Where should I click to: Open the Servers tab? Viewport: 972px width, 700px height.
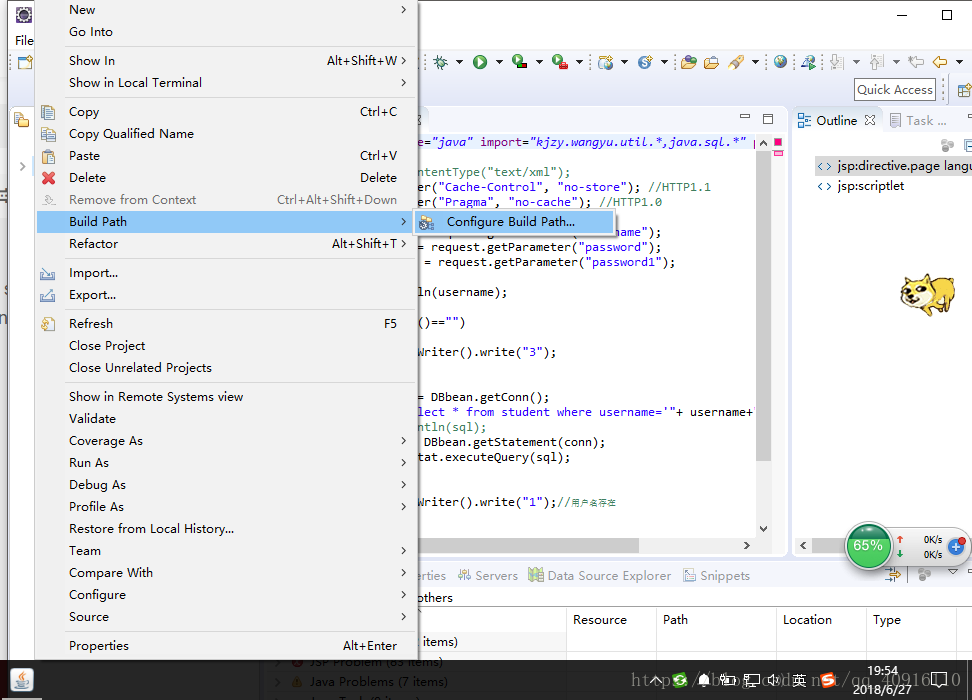coord(488,575)
